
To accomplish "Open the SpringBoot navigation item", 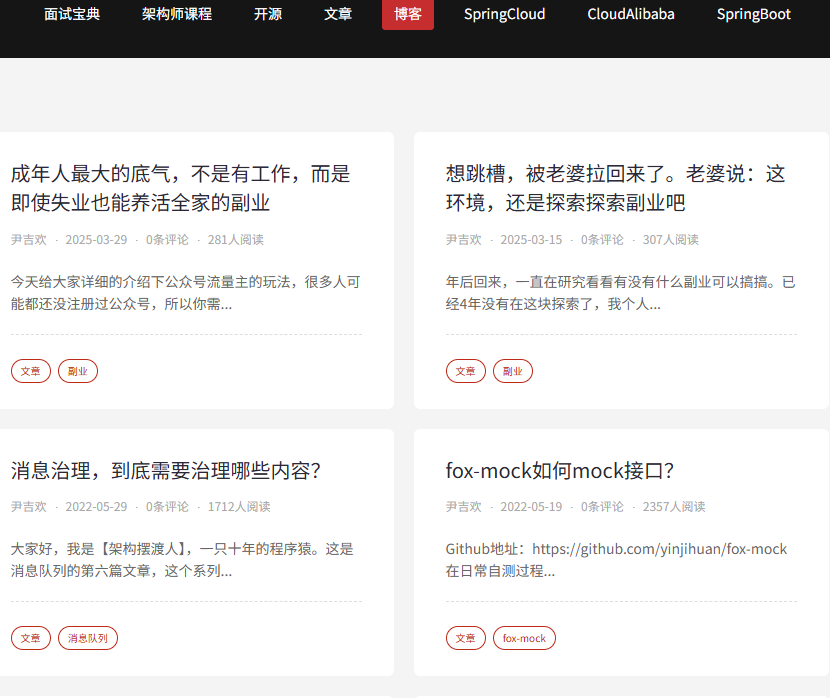I will point(754,14).
